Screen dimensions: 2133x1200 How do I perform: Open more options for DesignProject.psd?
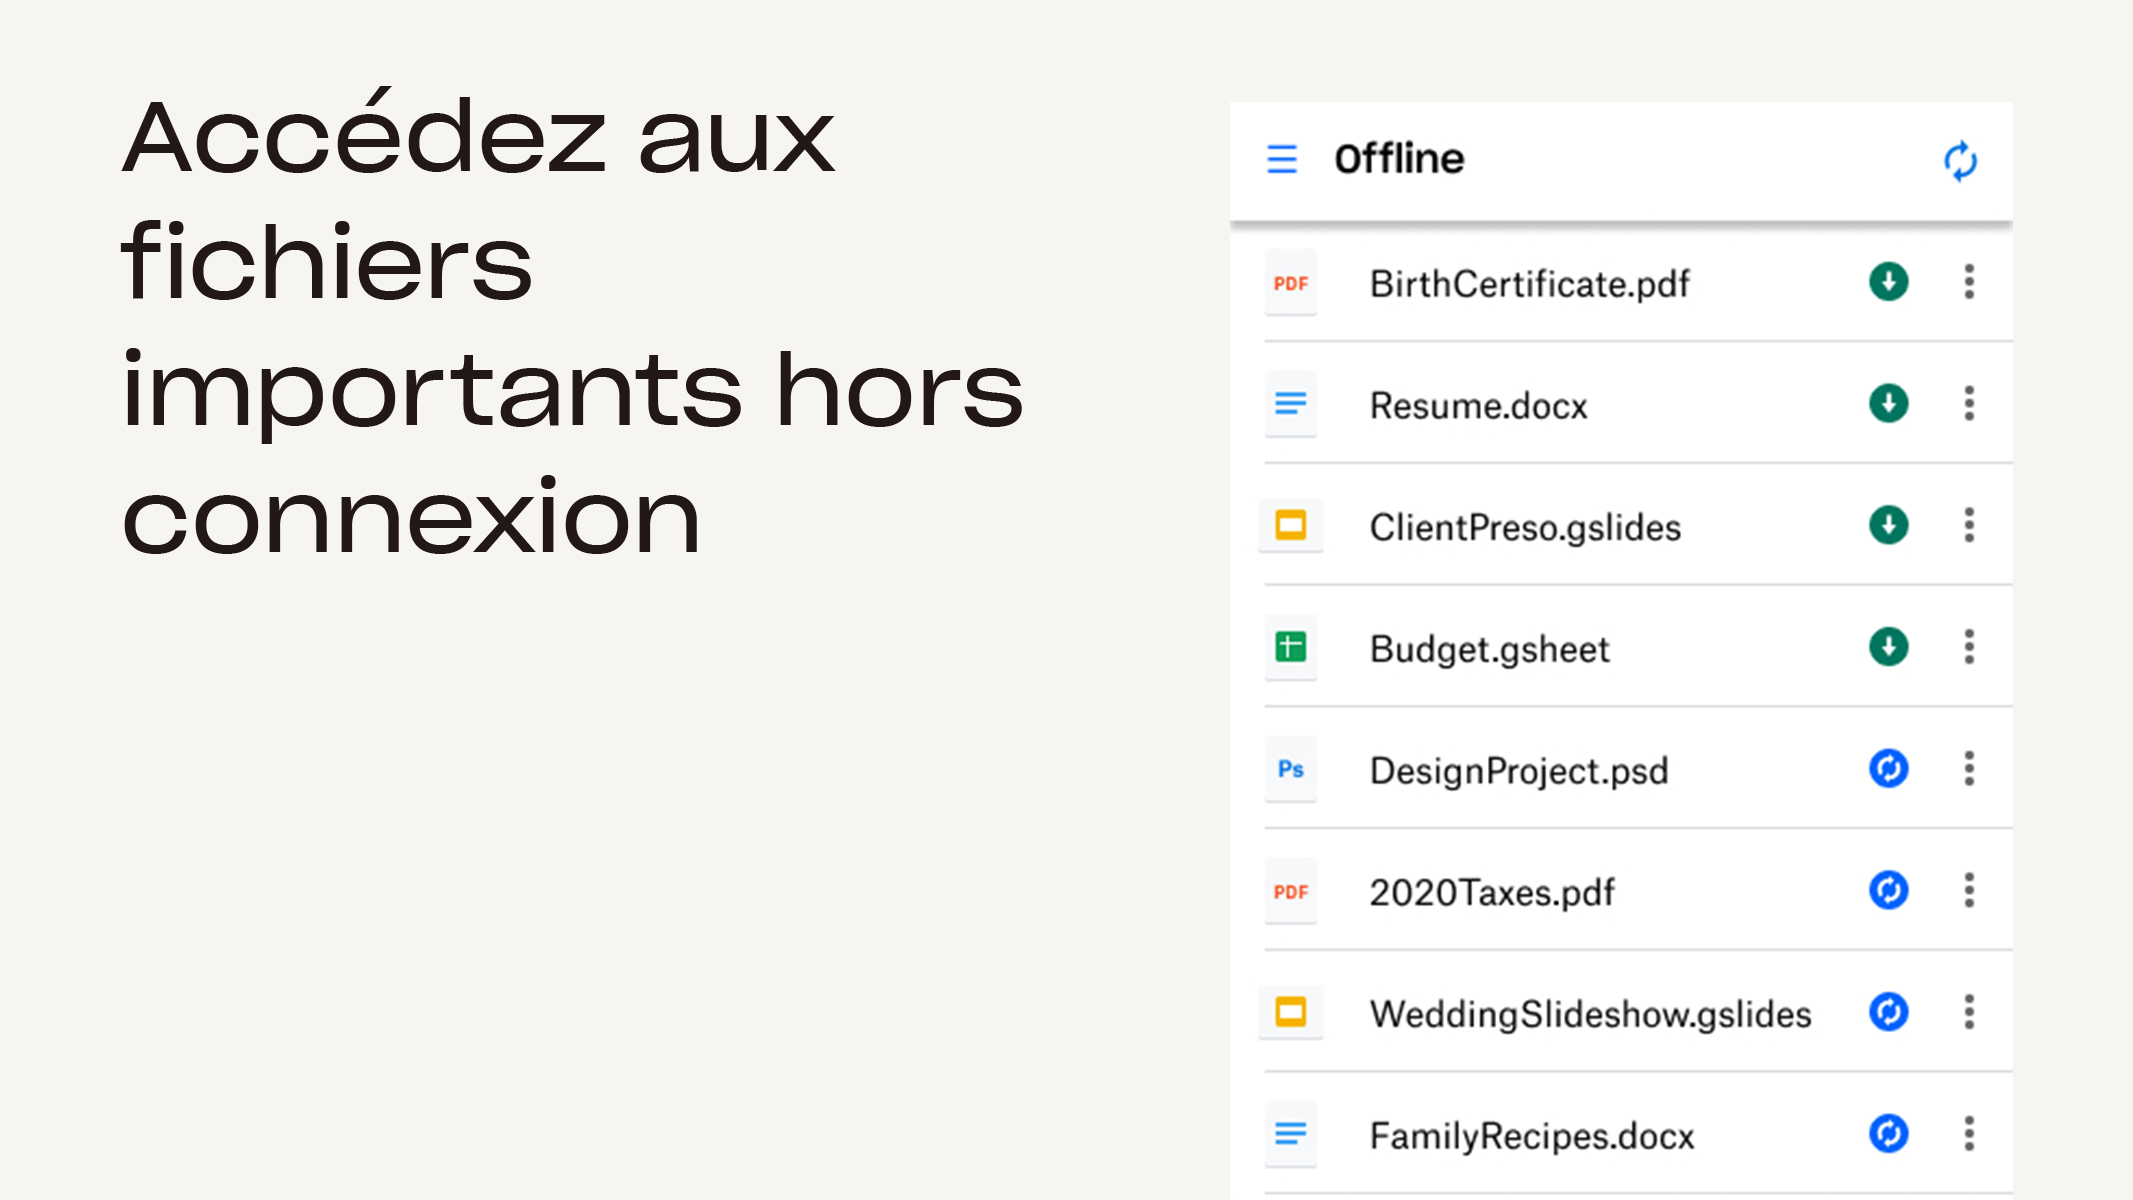(1969, 769)
